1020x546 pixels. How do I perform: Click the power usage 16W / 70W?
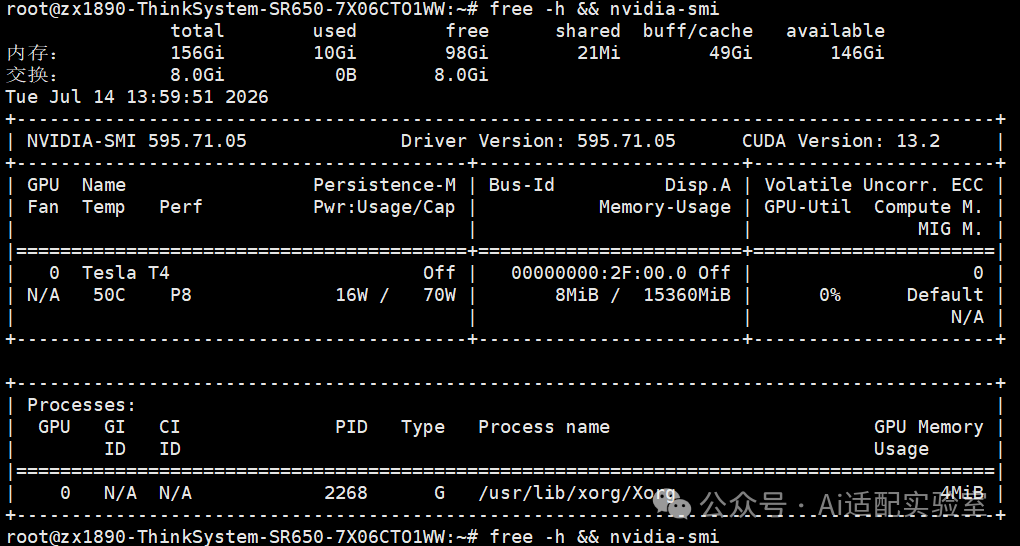[396, 295]
